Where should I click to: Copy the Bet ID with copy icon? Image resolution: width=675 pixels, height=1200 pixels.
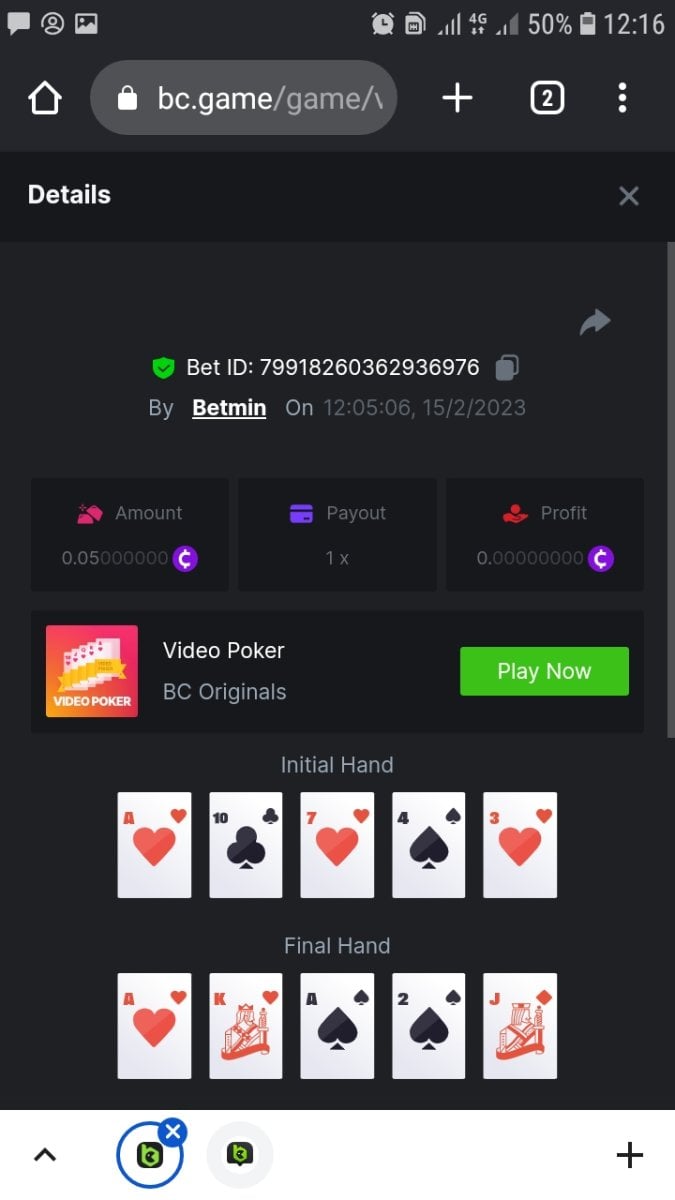pyautogui.click(x=507, y=368)
